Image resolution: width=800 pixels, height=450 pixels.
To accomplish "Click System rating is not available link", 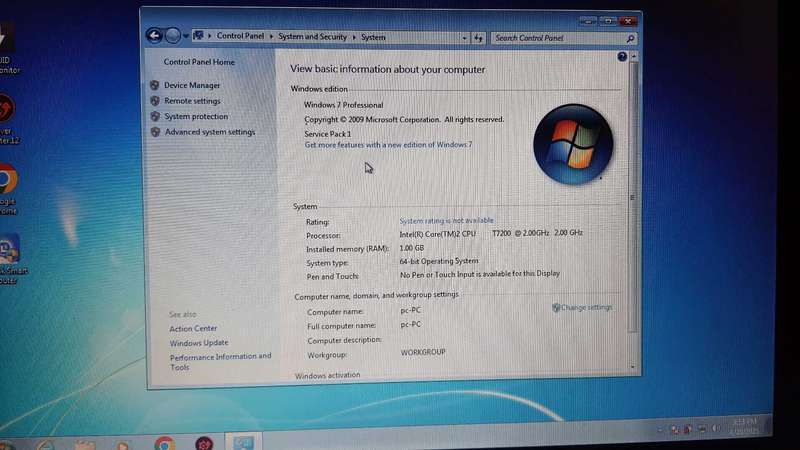I will pyautogui.click(x=446, y=220).
